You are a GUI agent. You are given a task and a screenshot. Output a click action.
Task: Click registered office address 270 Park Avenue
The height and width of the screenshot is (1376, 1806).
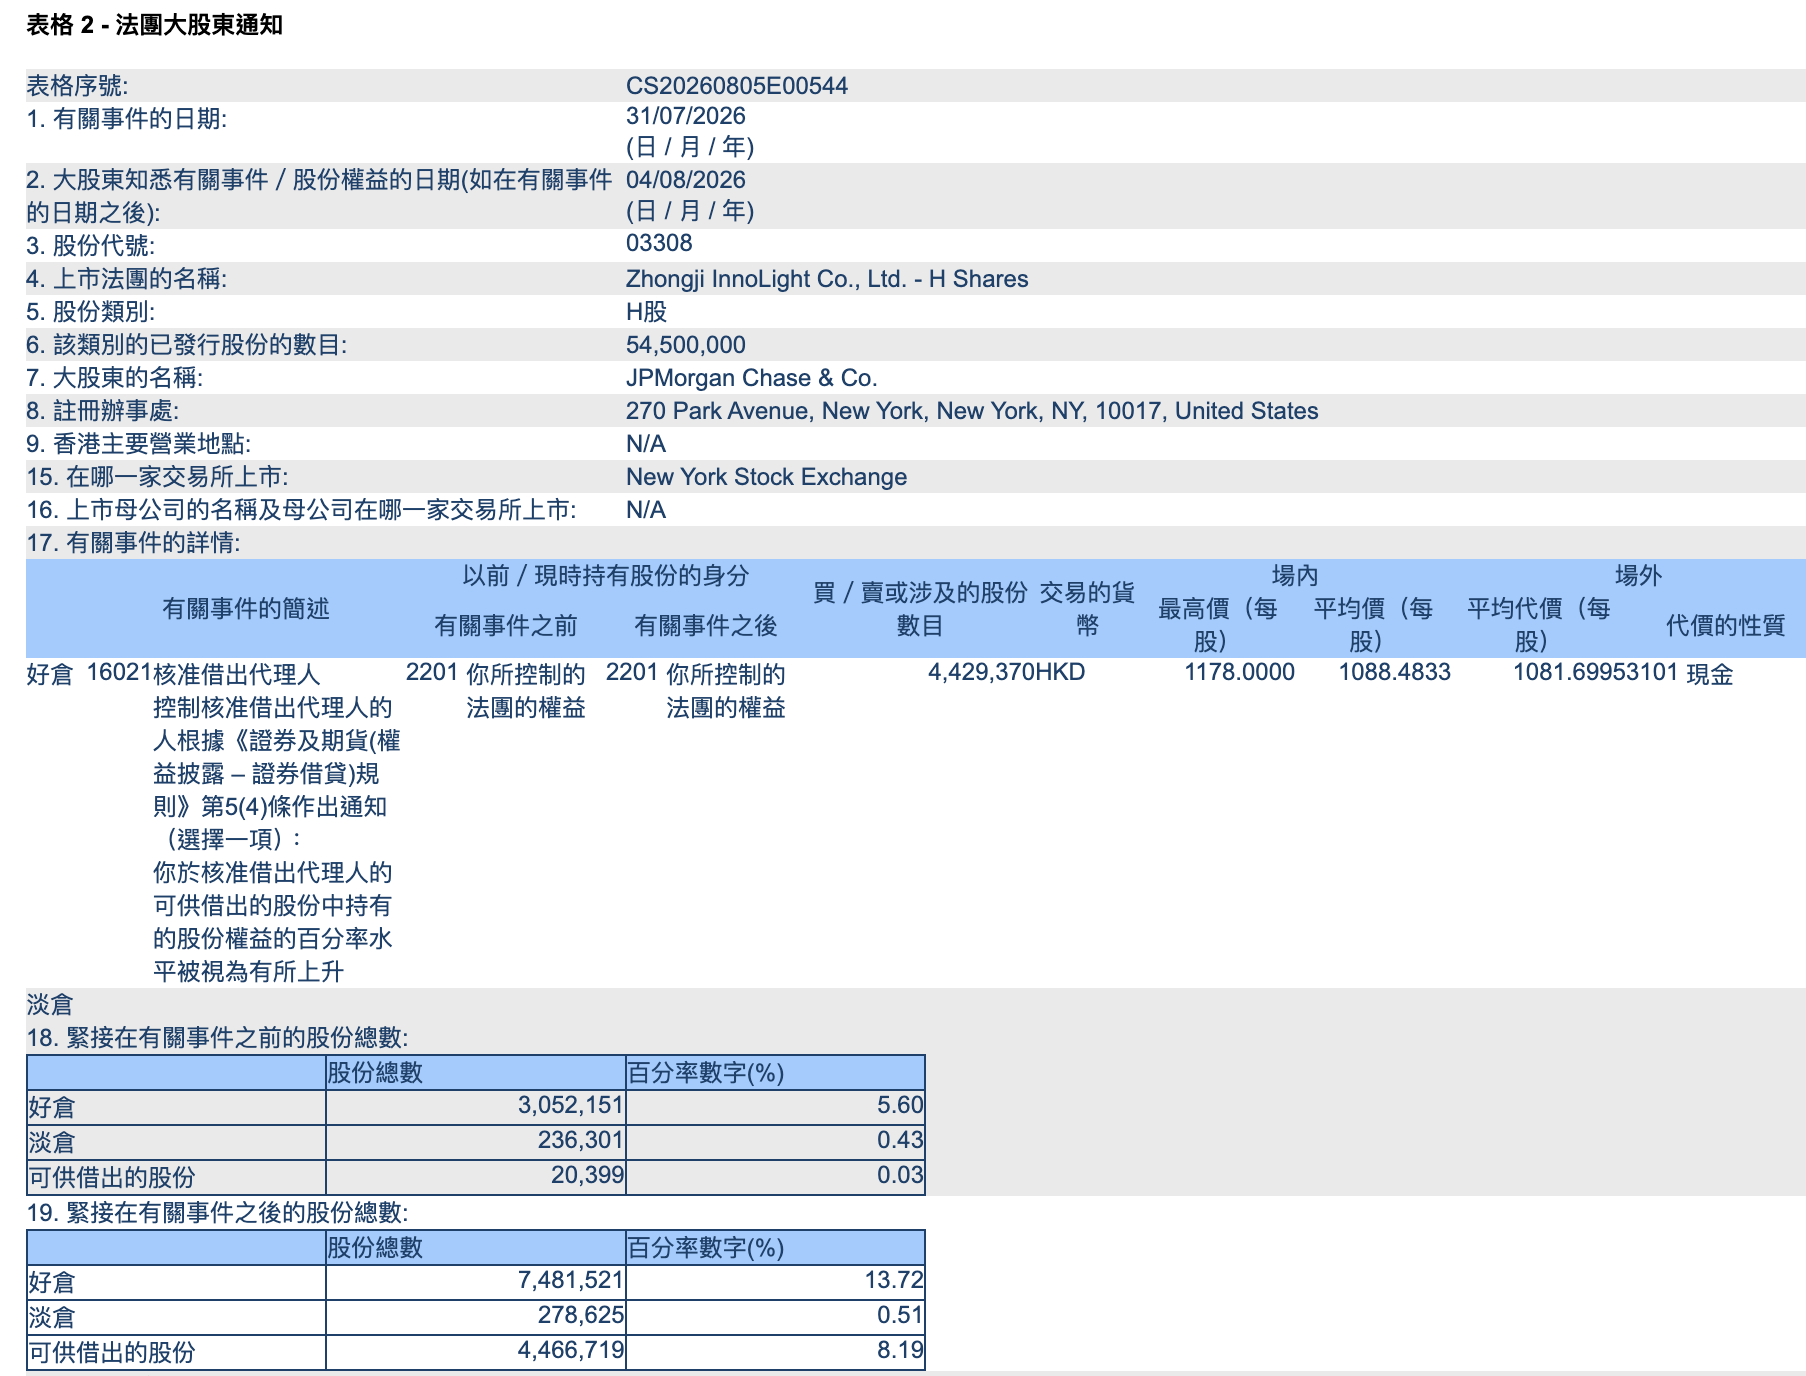[x=971, y=411]
